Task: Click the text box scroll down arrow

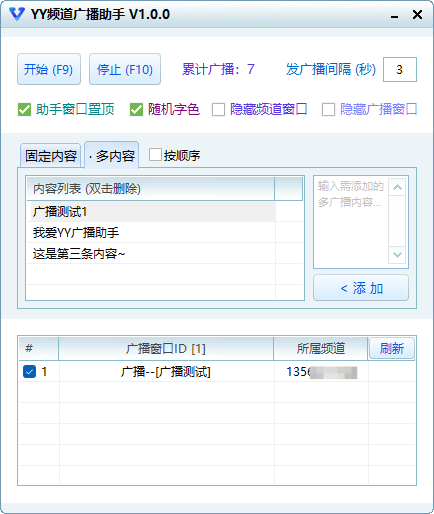Action: point(397,255)
